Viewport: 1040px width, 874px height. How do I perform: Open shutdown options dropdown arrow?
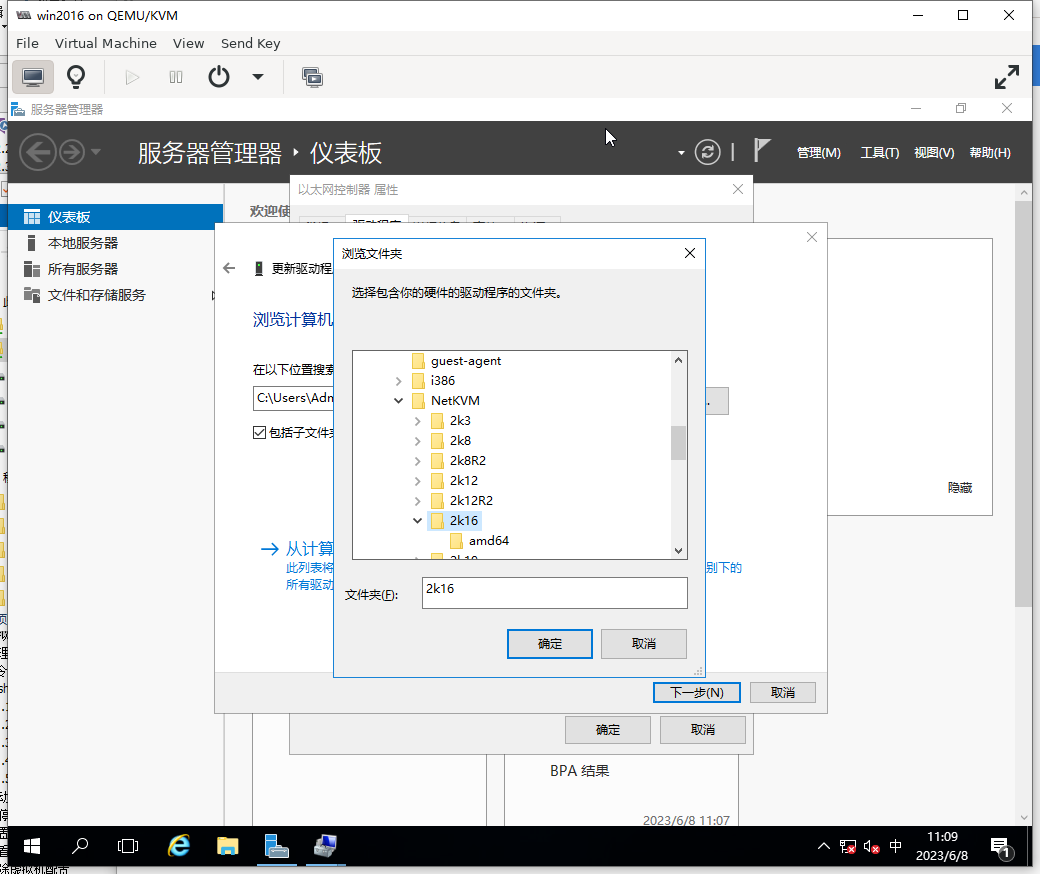tap(258, 77)
